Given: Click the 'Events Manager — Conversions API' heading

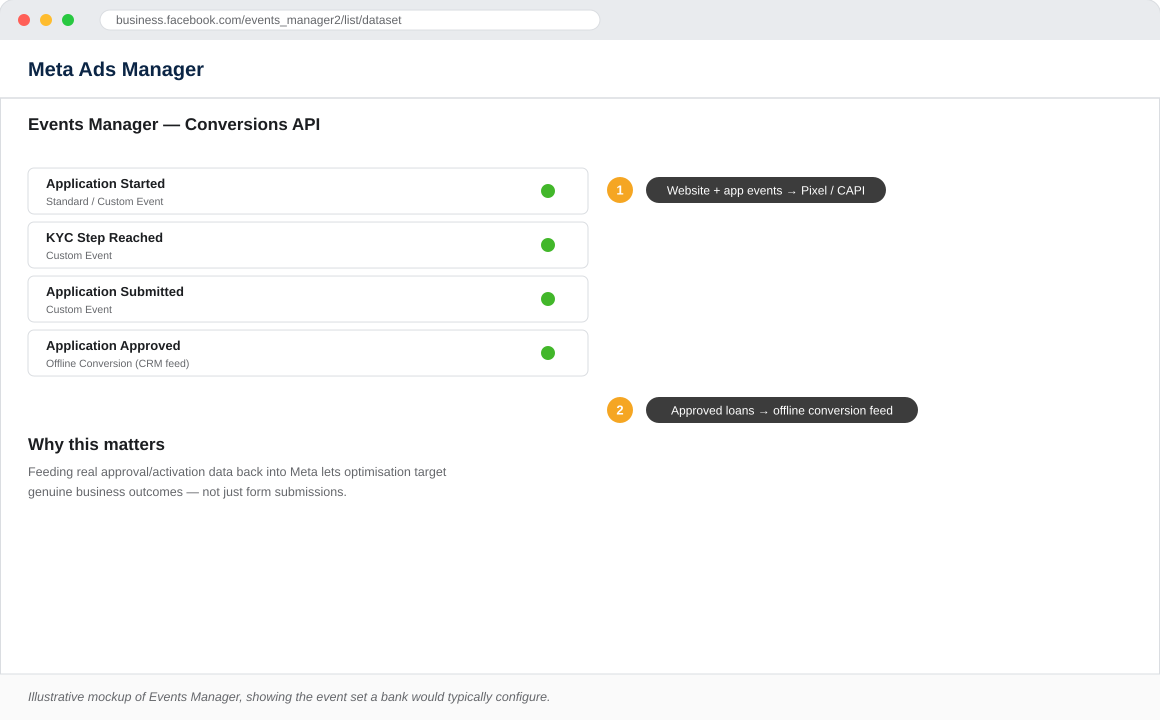Looking at the screenshot, I should pyautogui.click(x=174, y=124).
